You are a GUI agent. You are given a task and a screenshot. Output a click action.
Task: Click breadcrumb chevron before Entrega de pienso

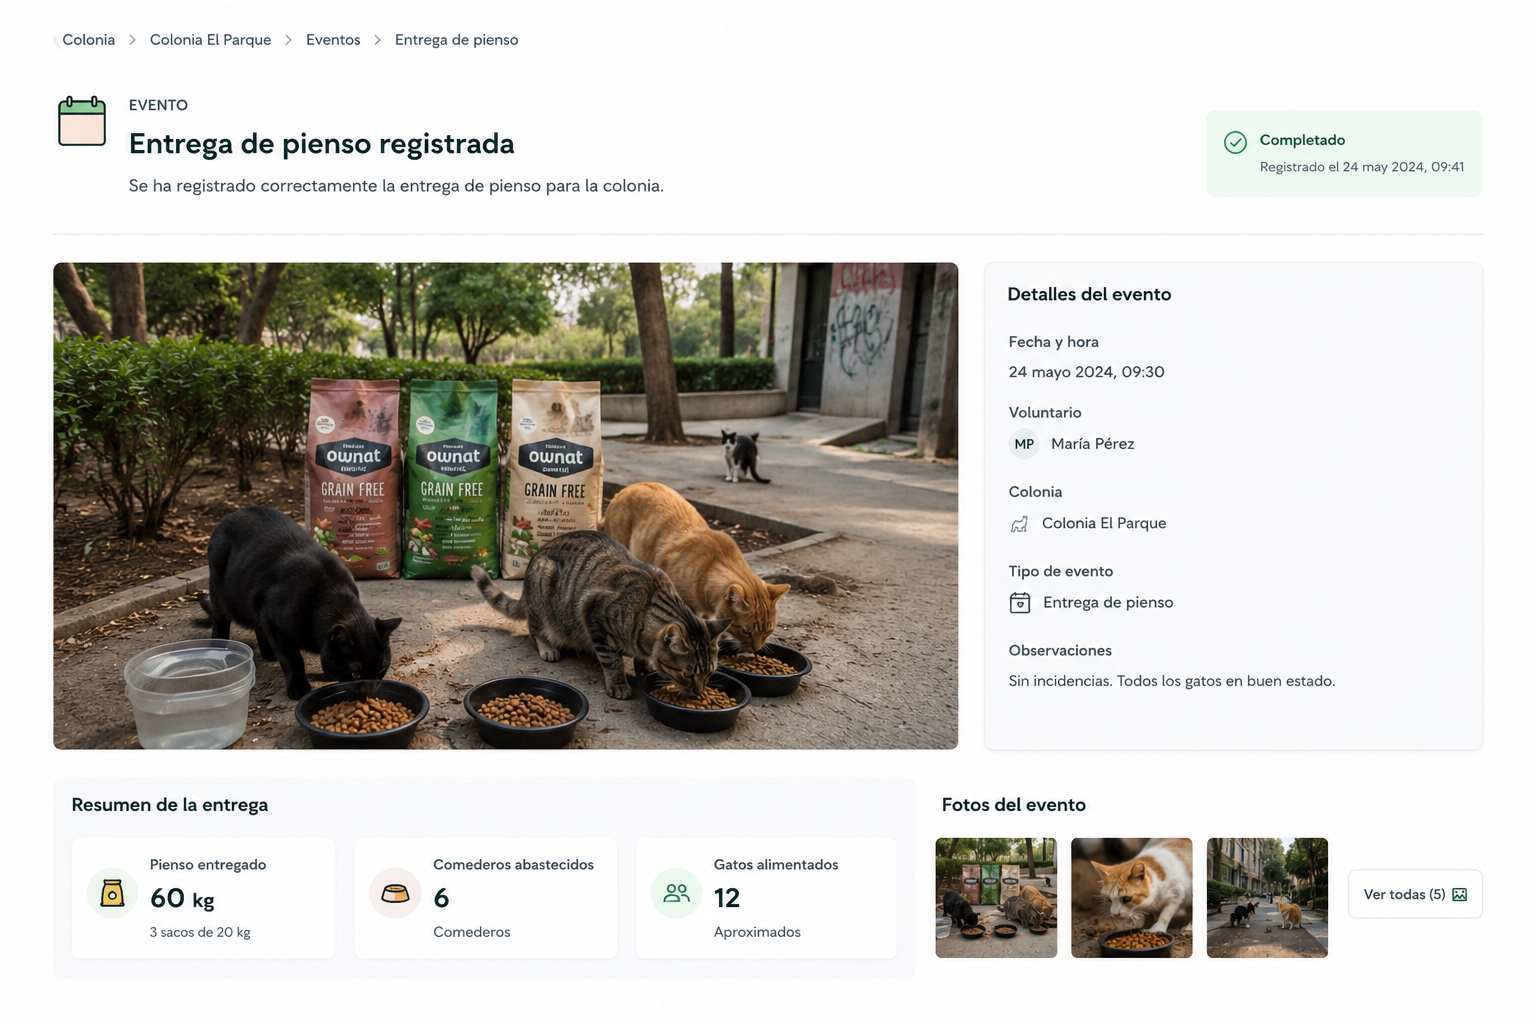pos(377,40)
